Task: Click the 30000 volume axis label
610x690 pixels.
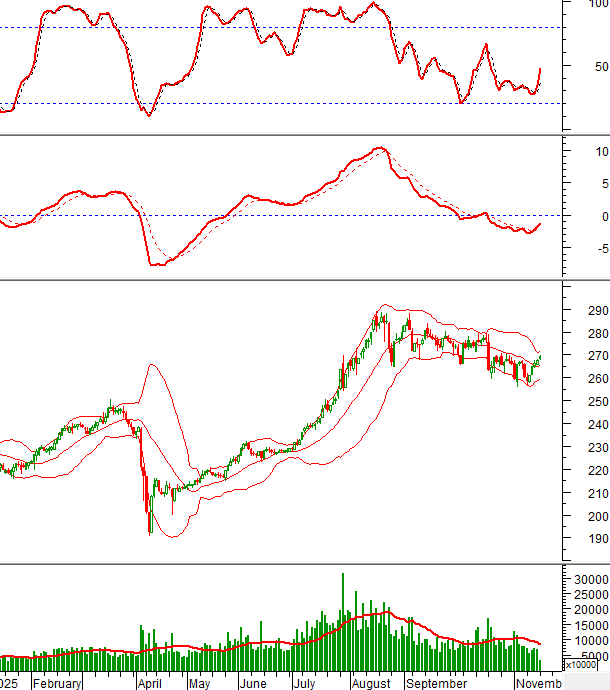Action: point(588,579)
